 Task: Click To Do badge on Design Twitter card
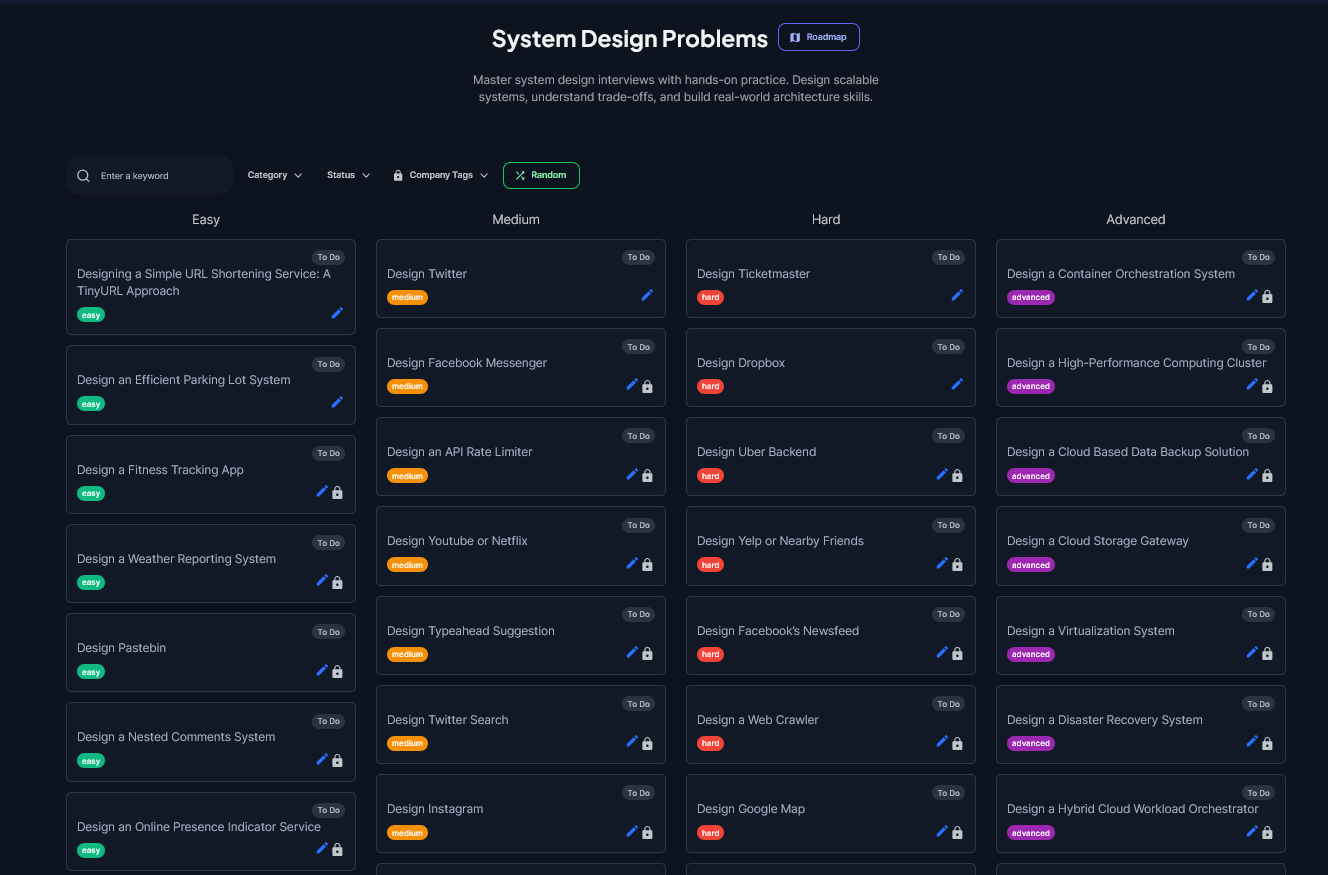pyautogui.click(x=638, y=257)
